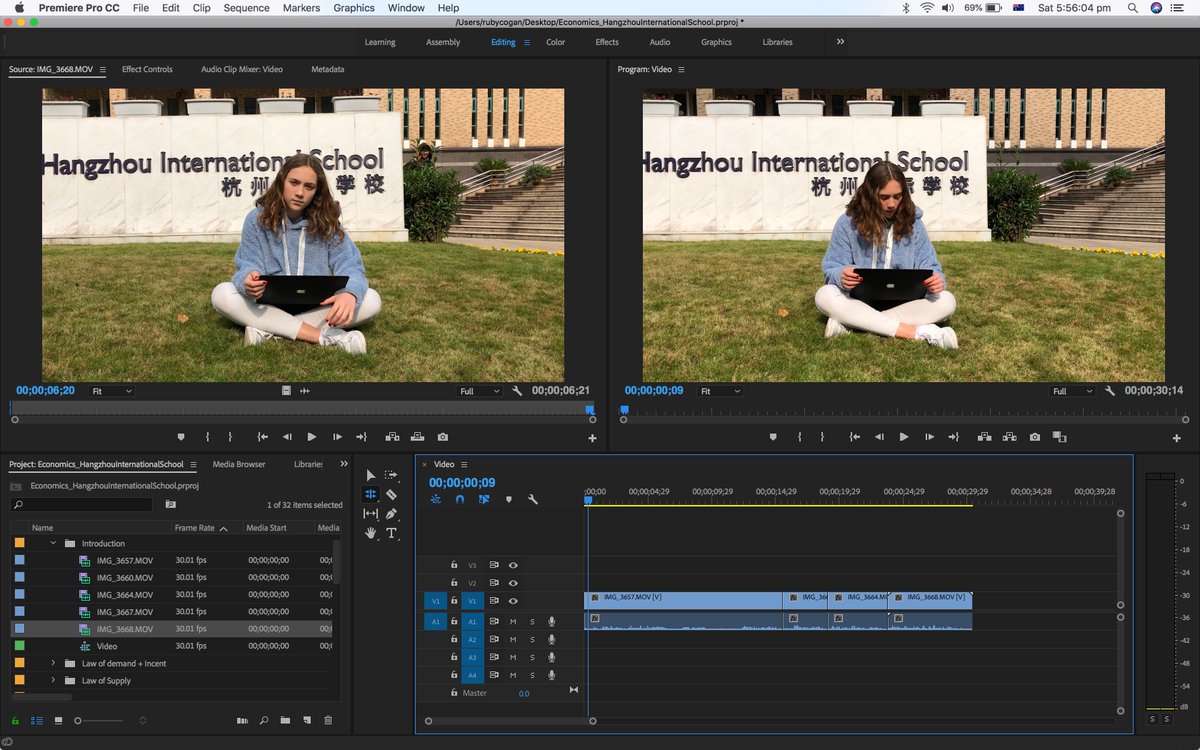1200x750 pixels.
Task: Collapse the Introduction bin
Action: click(x=53, y=543)
